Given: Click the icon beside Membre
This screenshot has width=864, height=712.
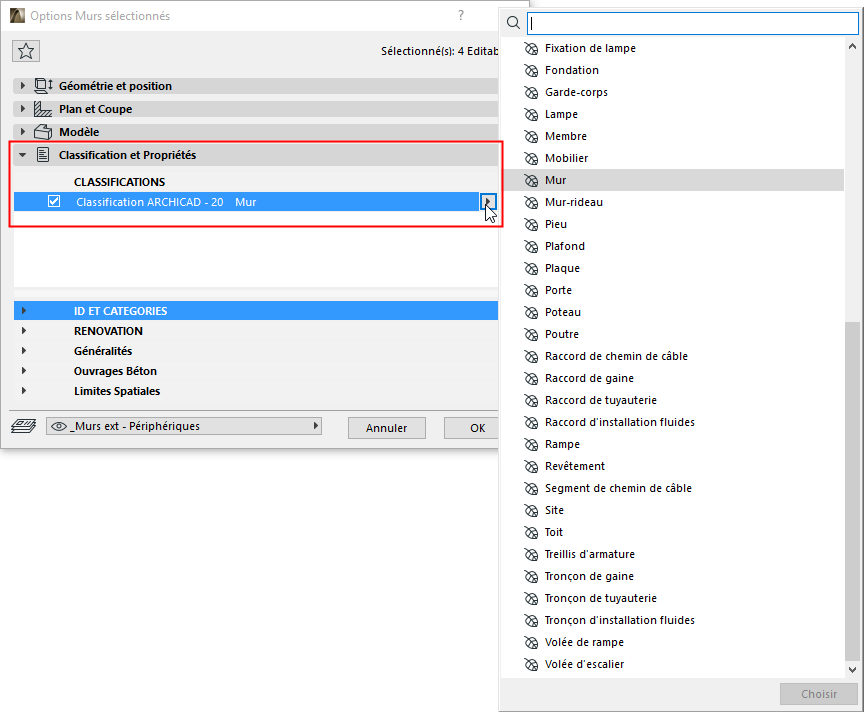Looking at the screenshot, I should pos(531,137).
